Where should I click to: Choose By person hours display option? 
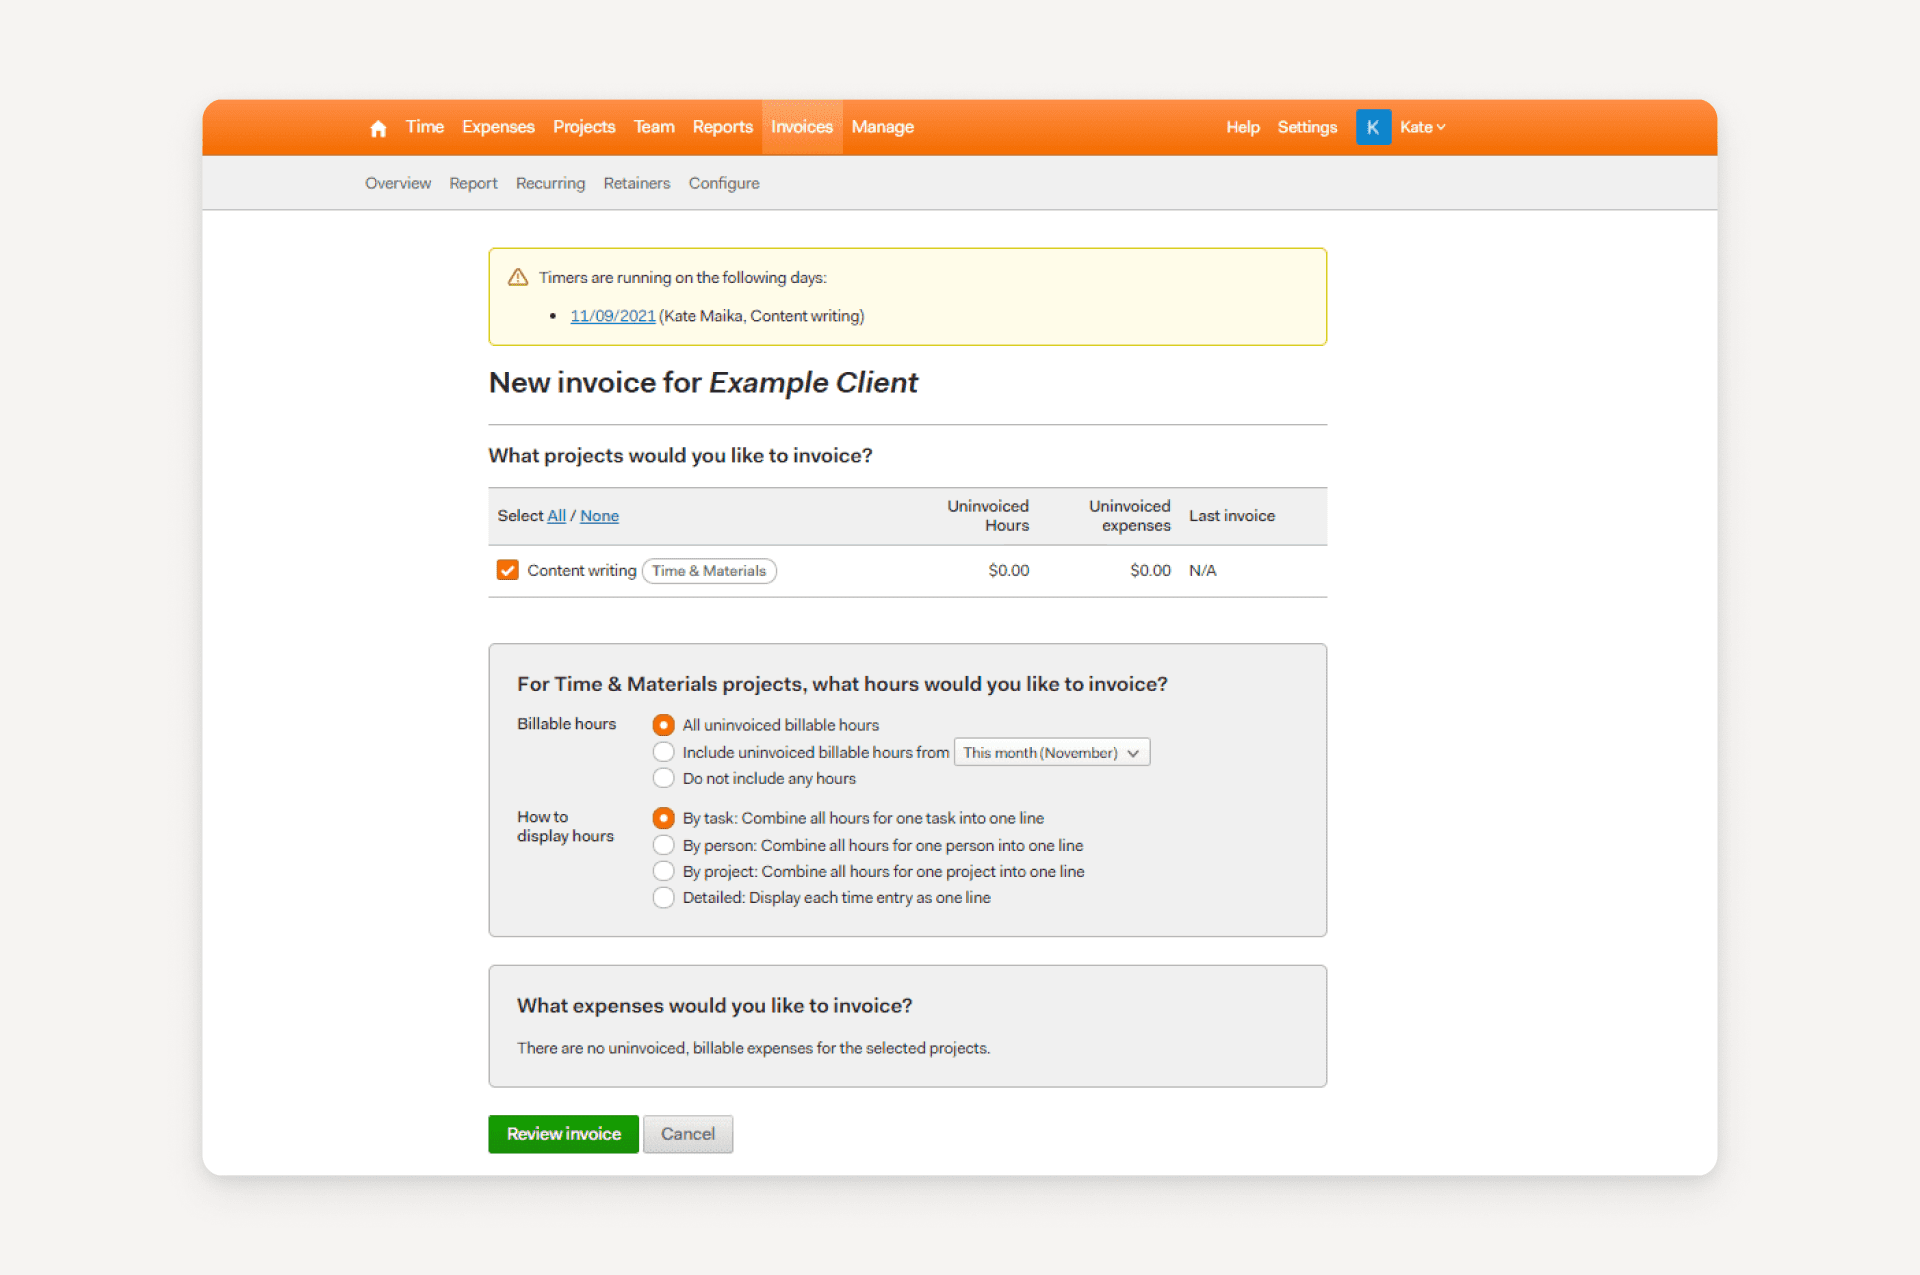click(663, 845)
